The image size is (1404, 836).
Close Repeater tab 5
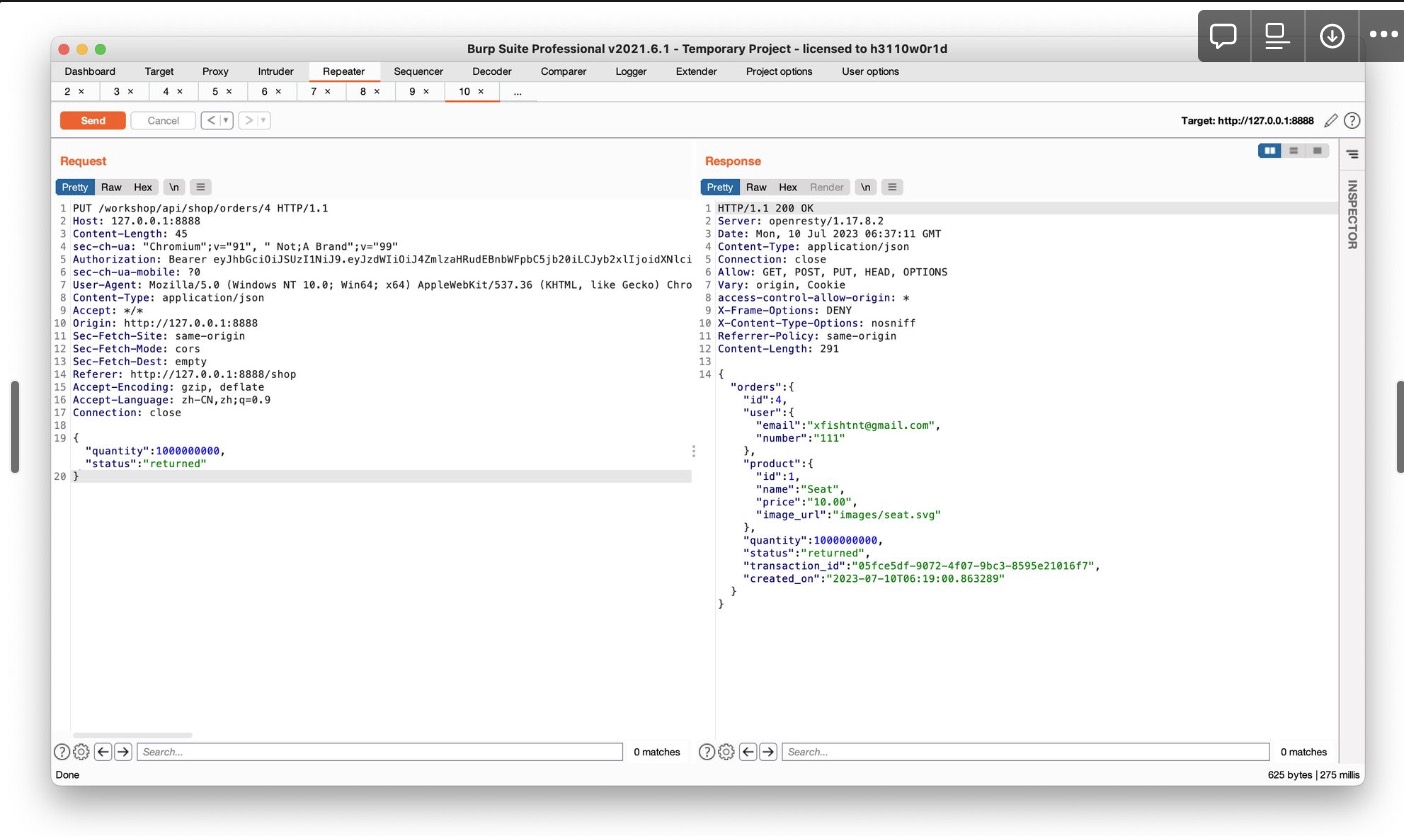228,92
